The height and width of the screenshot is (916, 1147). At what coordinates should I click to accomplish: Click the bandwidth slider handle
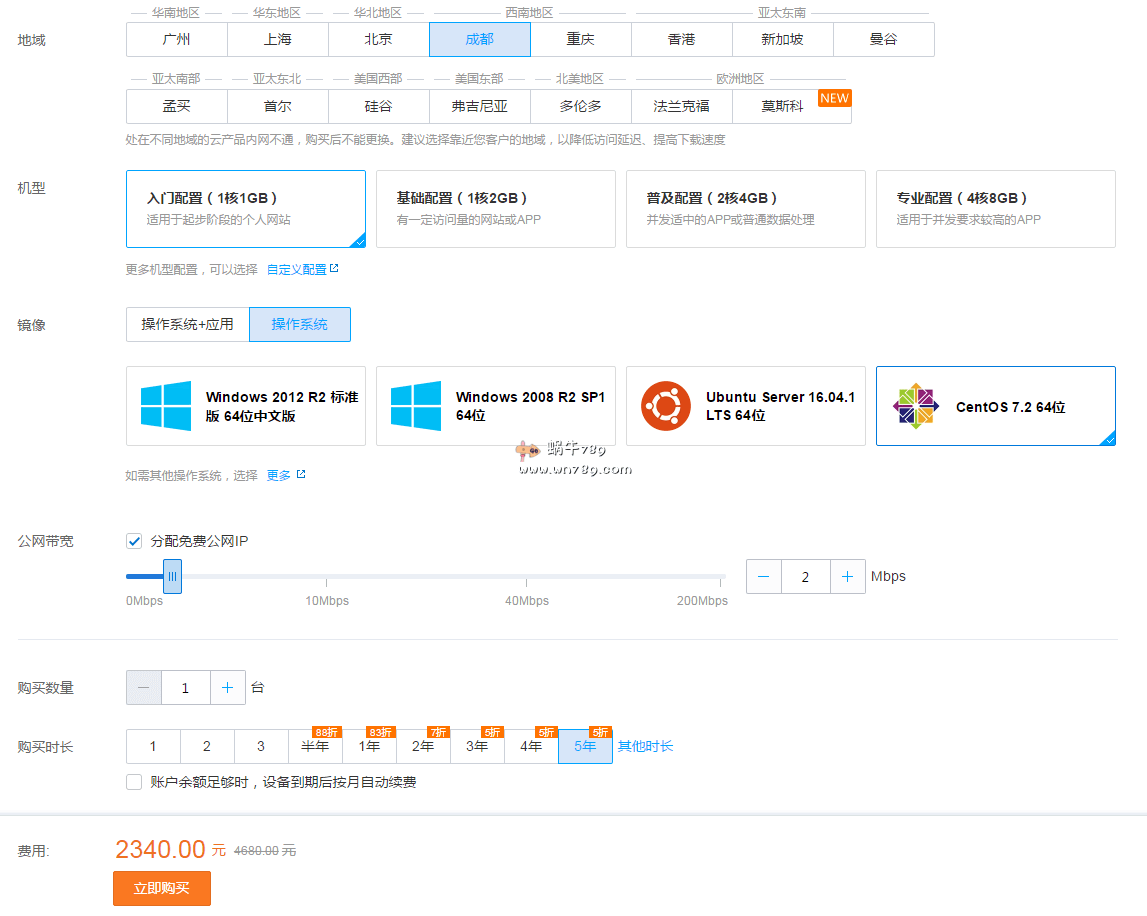(172, 577)
